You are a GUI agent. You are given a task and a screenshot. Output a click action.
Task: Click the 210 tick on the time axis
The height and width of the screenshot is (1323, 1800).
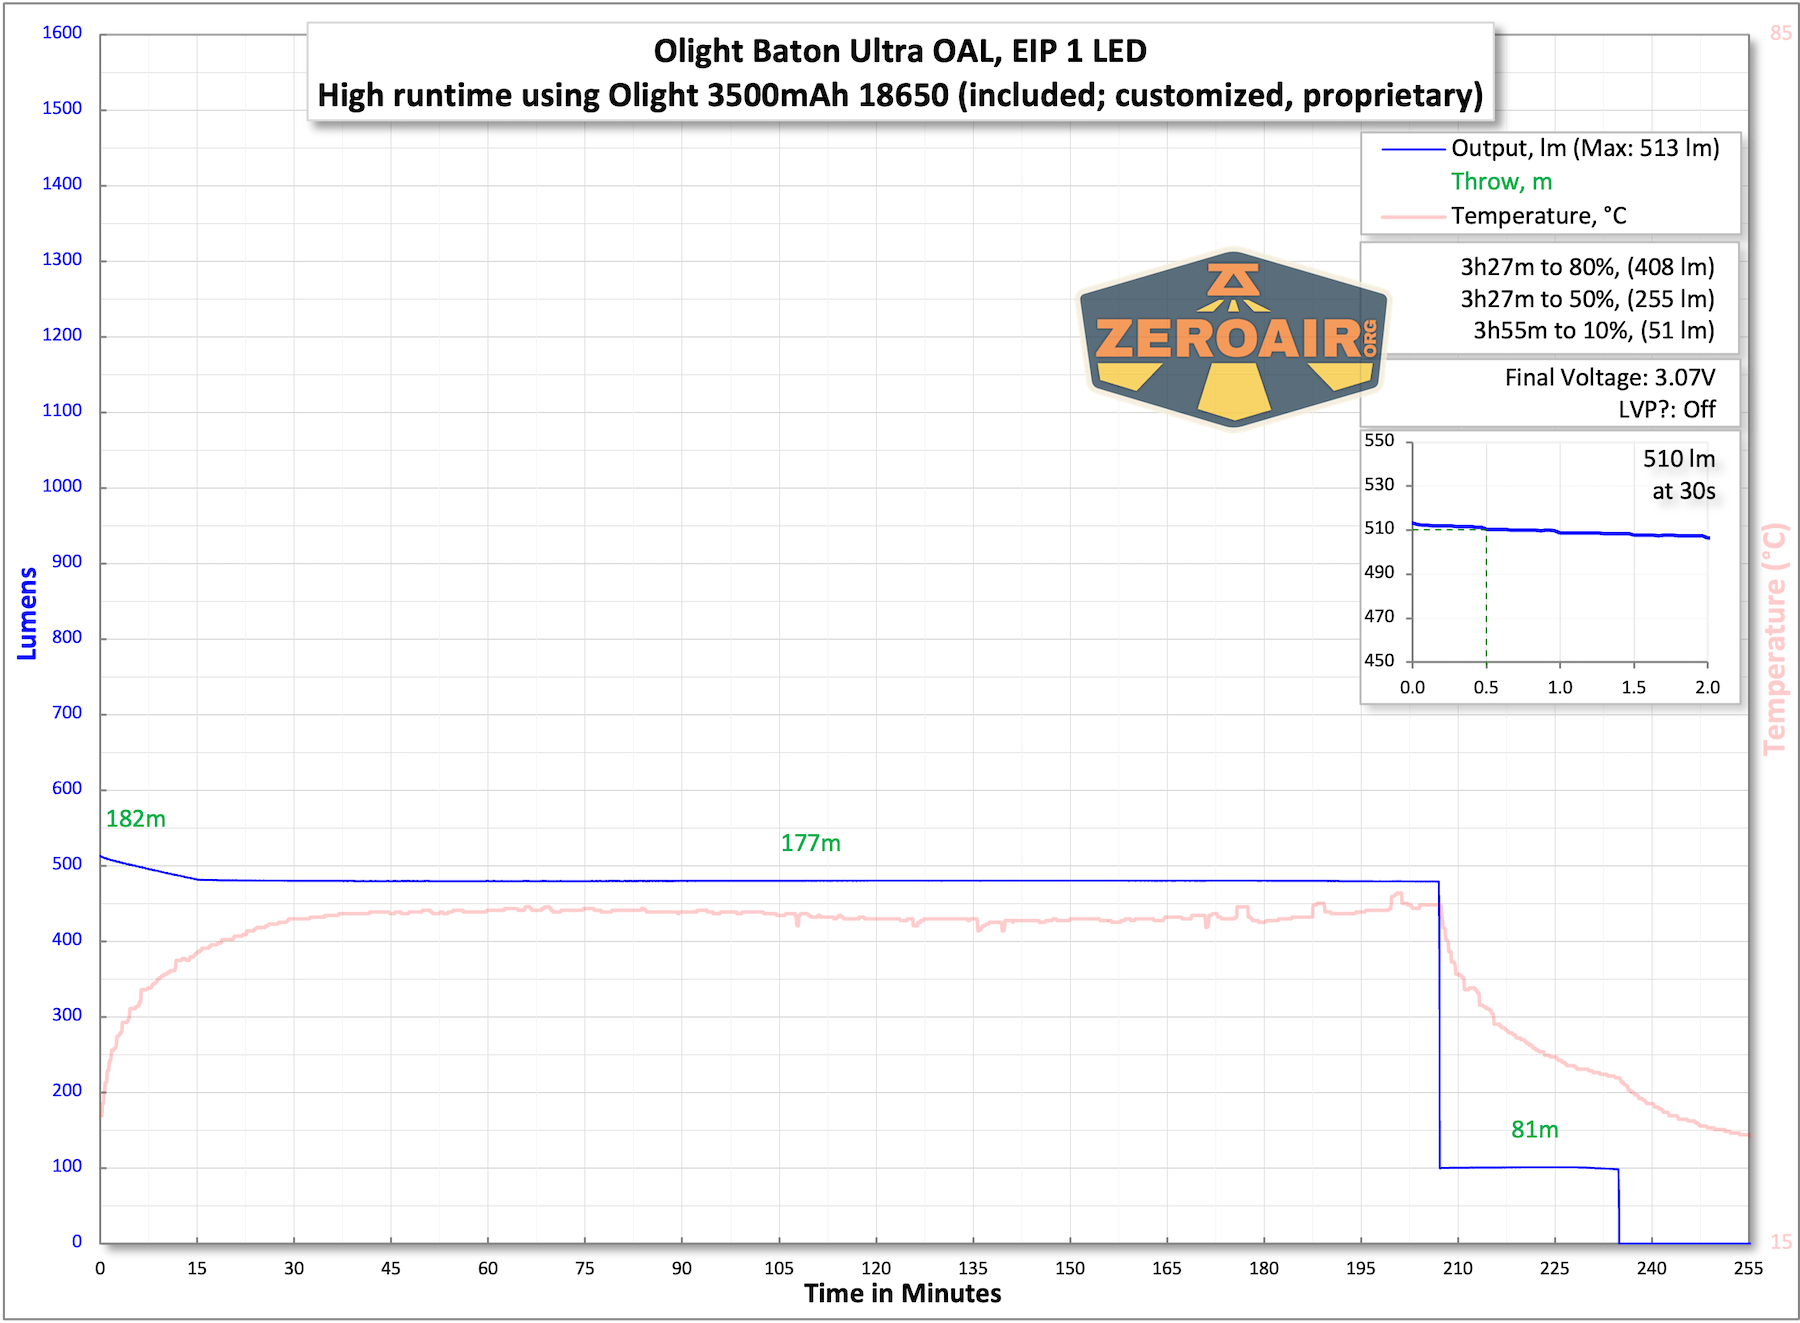[x=1457, y=1268]
